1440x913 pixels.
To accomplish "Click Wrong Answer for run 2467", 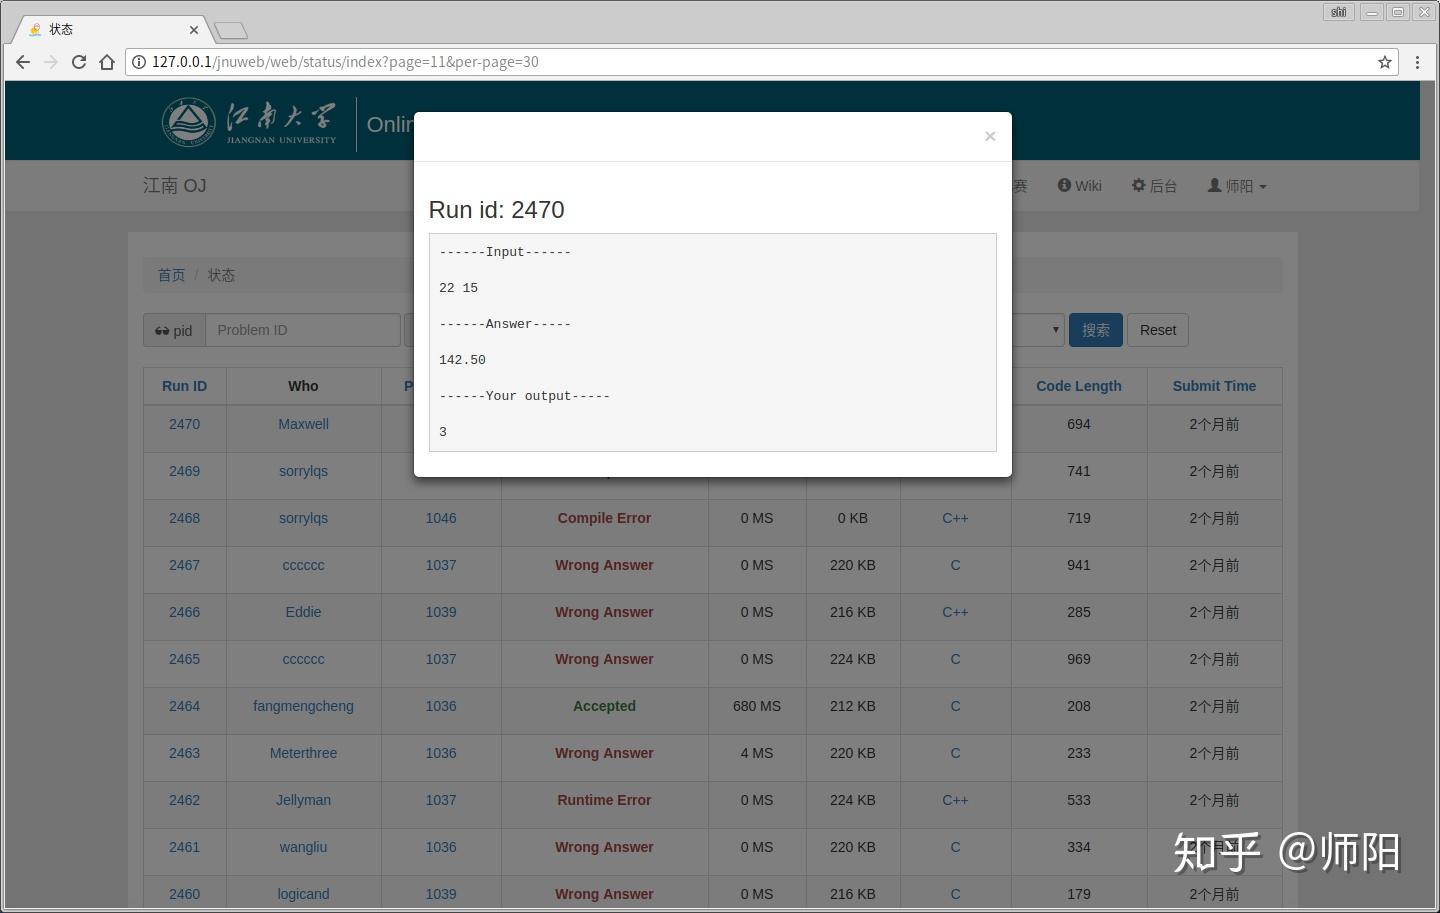I will tap(604, 565).
